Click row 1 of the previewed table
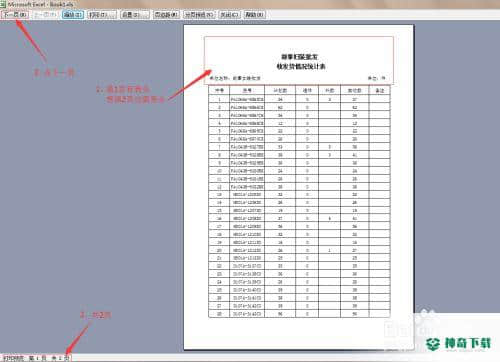 tap(299, 99)
